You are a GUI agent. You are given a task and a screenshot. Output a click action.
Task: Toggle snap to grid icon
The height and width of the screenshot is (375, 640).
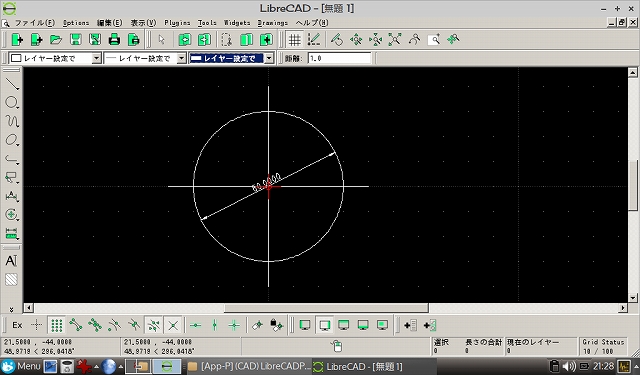coord(56,325)
